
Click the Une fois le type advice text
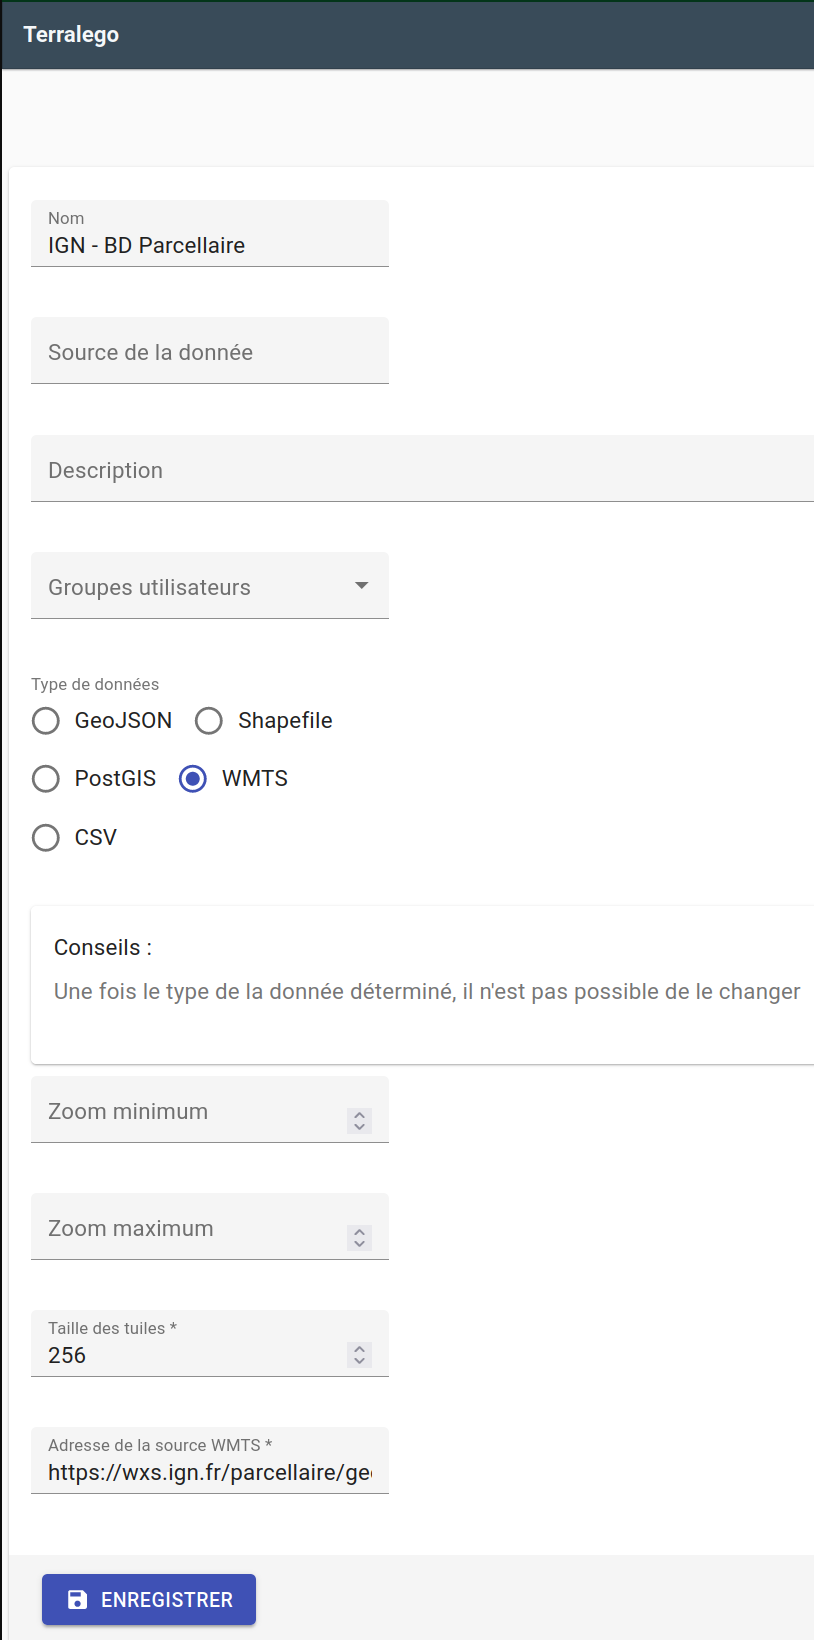click(x=427, y=992)
